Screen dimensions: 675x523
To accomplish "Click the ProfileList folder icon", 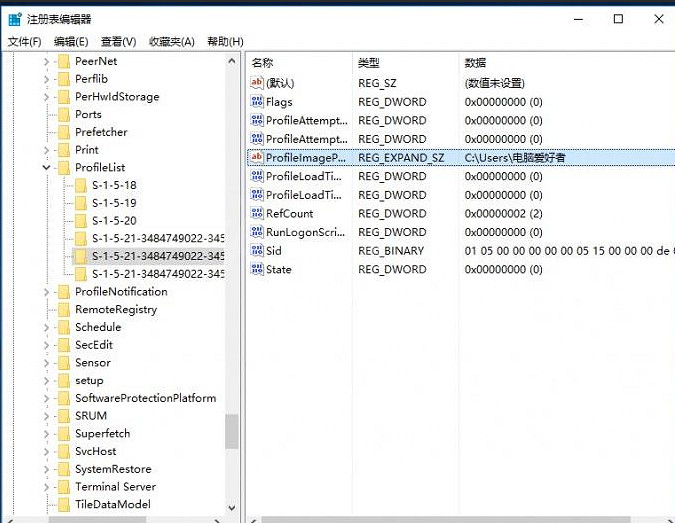I will click(63, 167).
